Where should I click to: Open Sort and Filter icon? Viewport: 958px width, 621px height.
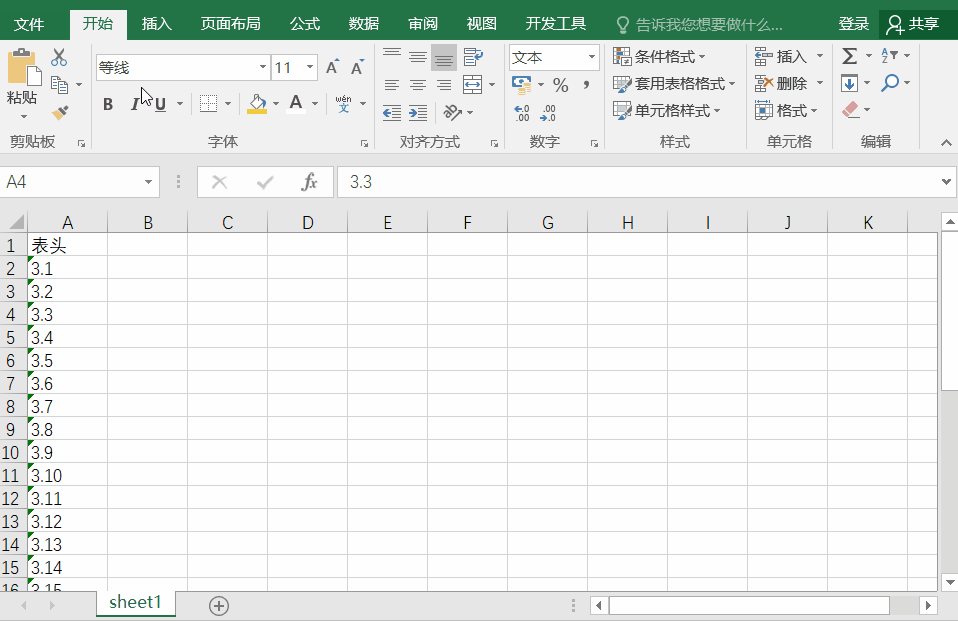[890, 56]
